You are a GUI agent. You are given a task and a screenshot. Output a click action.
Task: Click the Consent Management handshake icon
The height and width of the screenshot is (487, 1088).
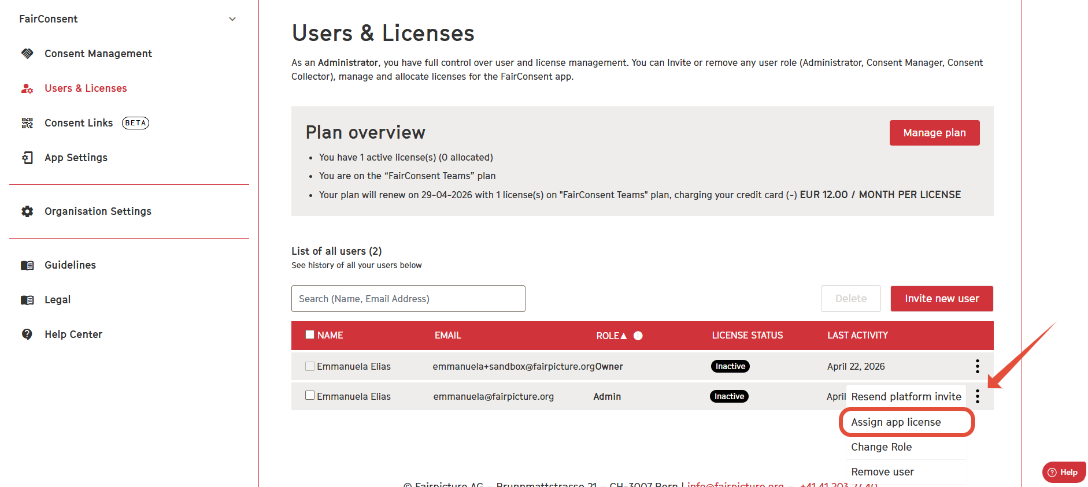point(27,53)
